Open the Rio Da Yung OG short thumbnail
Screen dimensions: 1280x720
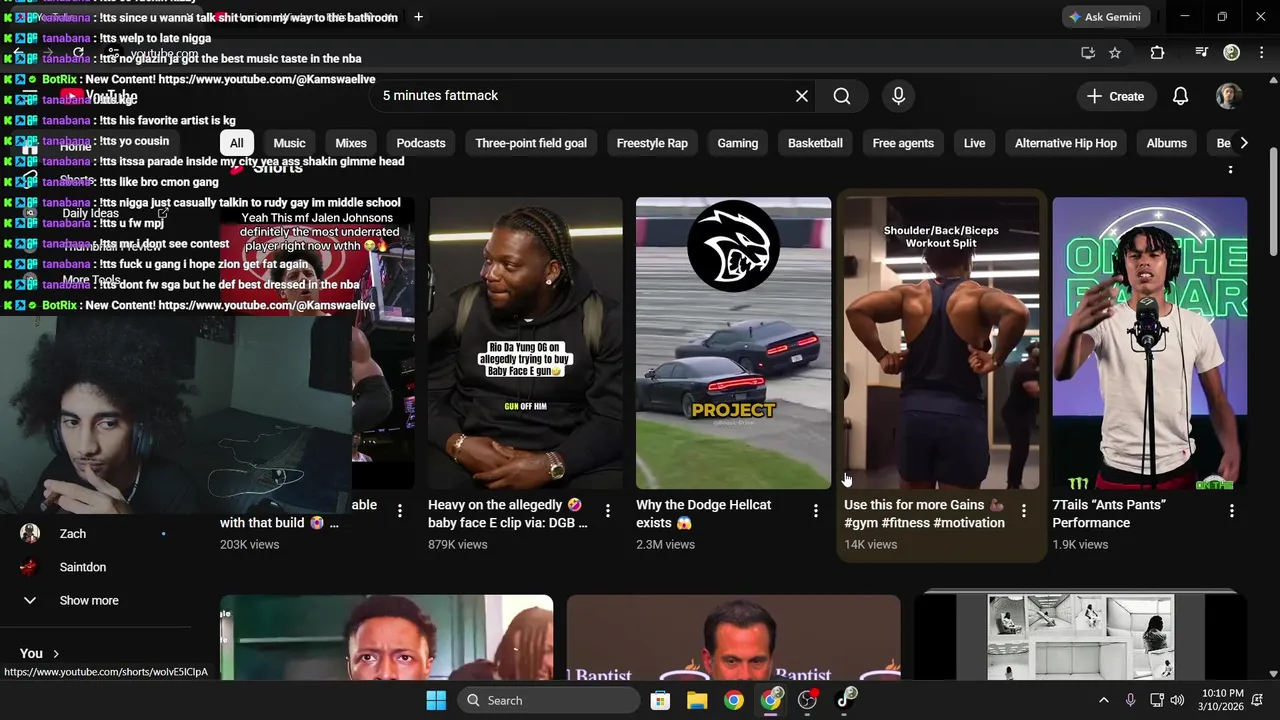point(525,343)
